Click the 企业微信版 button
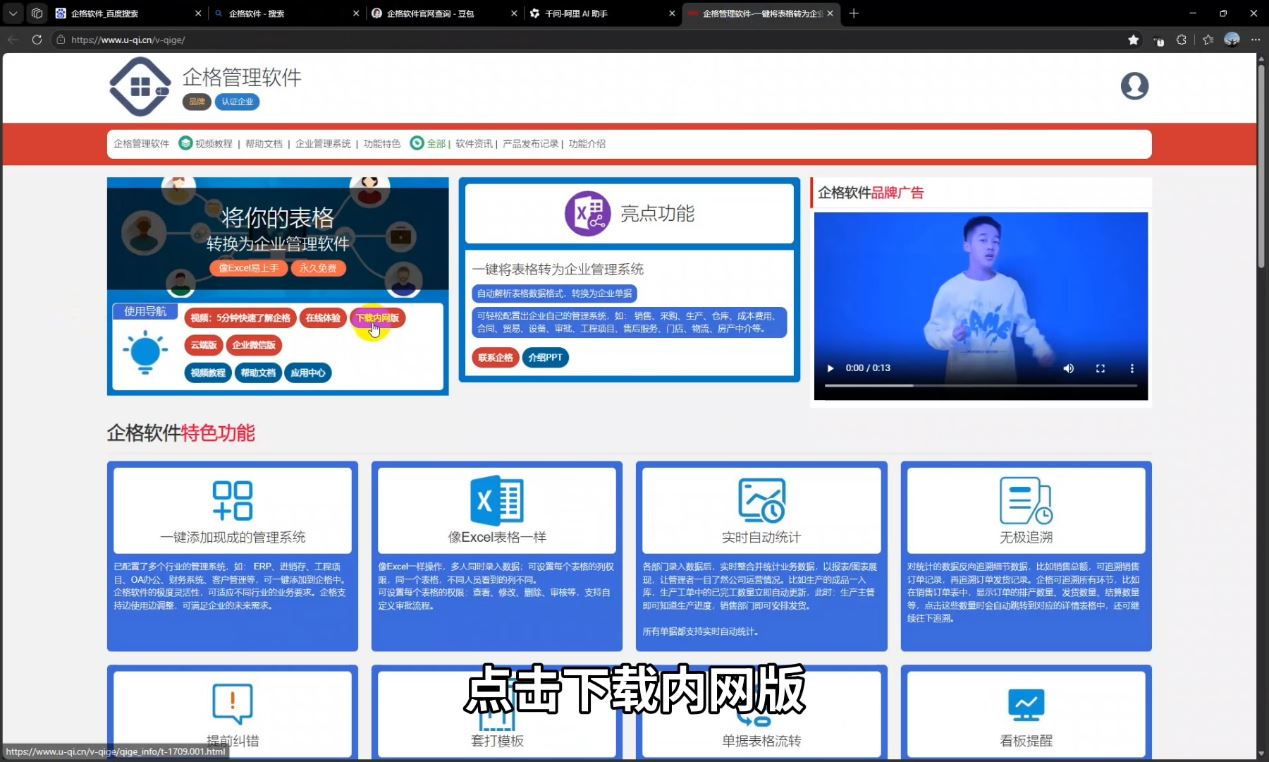This screenshot has height=762, width=1269. tap(254, 345)
